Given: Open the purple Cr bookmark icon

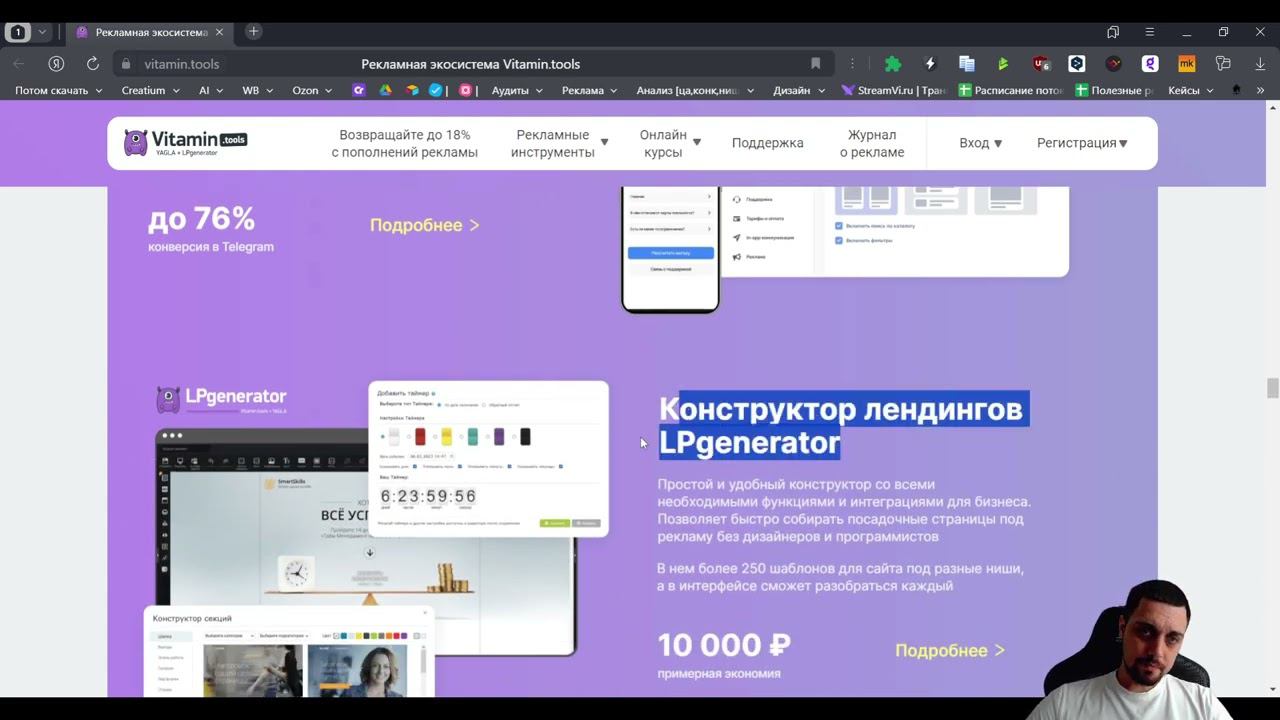Looking at the screenshot, I should tap(359, 90).
